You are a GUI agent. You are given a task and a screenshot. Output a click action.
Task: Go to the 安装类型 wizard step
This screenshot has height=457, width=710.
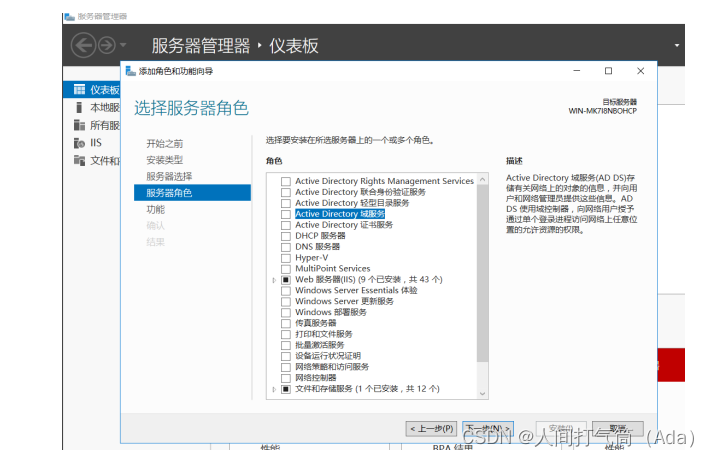pyautogui.click(x=165, y=160)
